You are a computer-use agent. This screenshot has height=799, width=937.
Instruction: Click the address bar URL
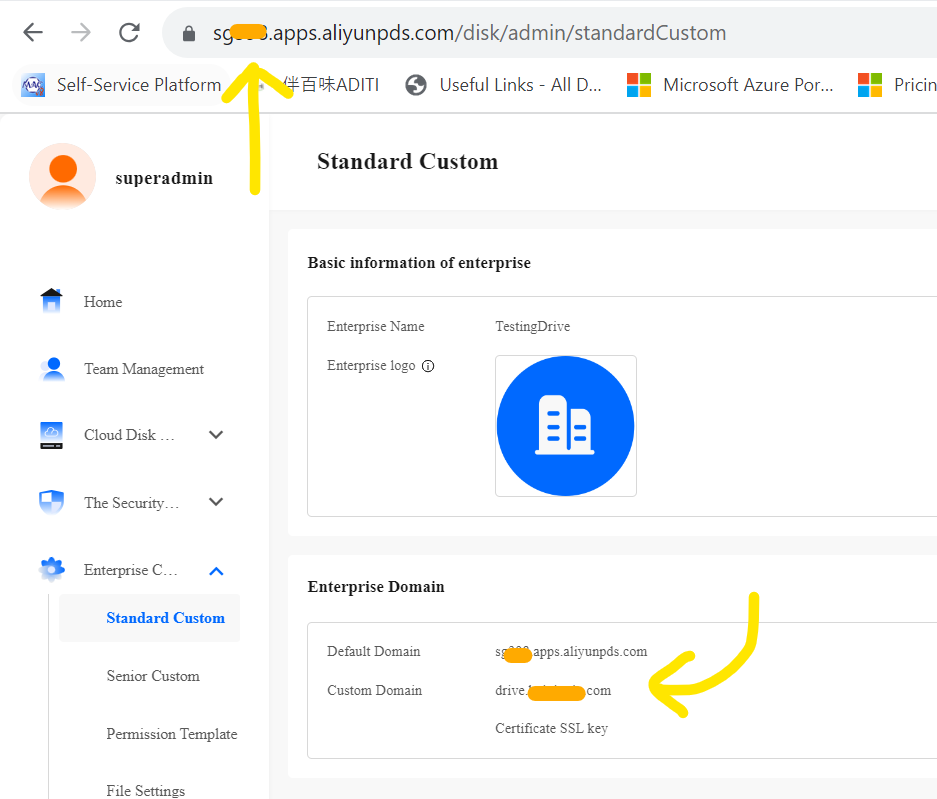pos(469,33)
